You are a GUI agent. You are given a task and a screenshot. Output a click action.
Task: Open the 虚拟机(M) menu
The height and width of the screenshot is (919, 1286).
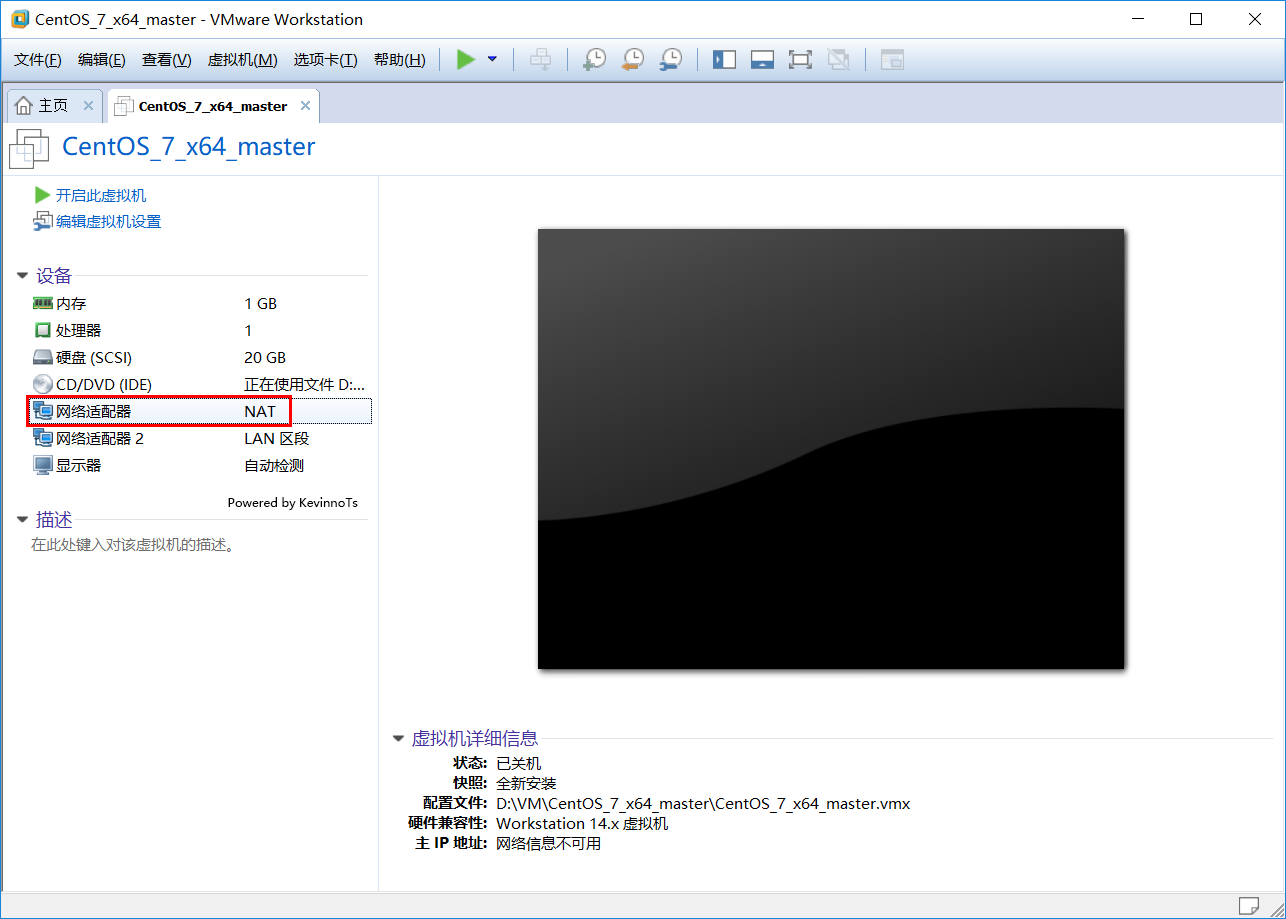(x=242, y=60)
